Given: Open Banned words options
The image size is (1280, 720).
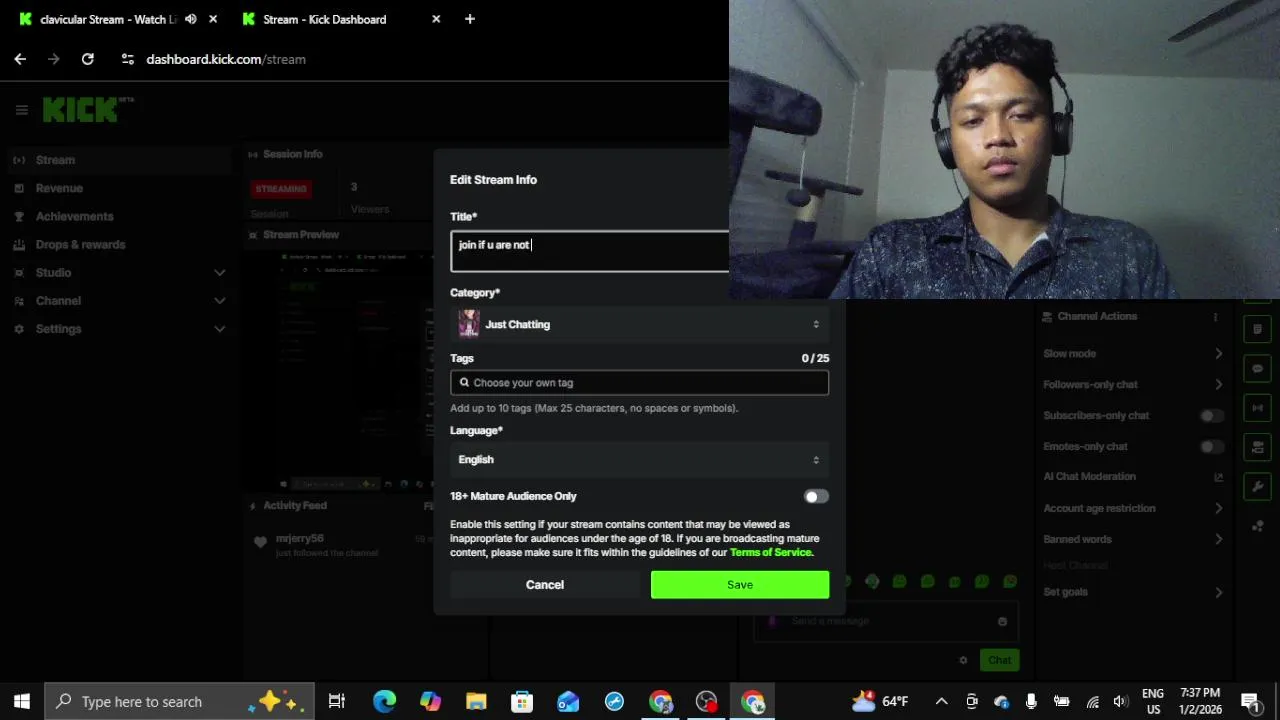Looking at the screenshot, I should [1133, 539].
